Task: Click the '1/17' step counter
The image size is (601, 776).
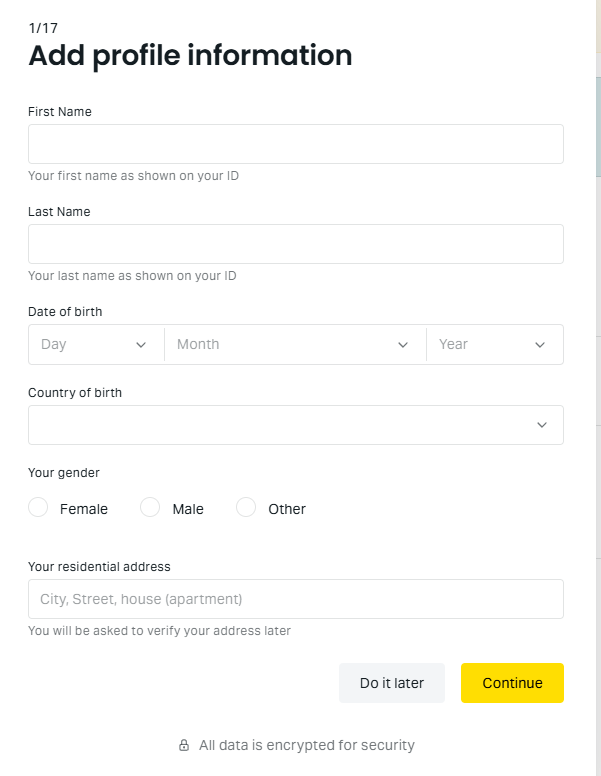Action: pyautogui.click(x=43, y=28)
